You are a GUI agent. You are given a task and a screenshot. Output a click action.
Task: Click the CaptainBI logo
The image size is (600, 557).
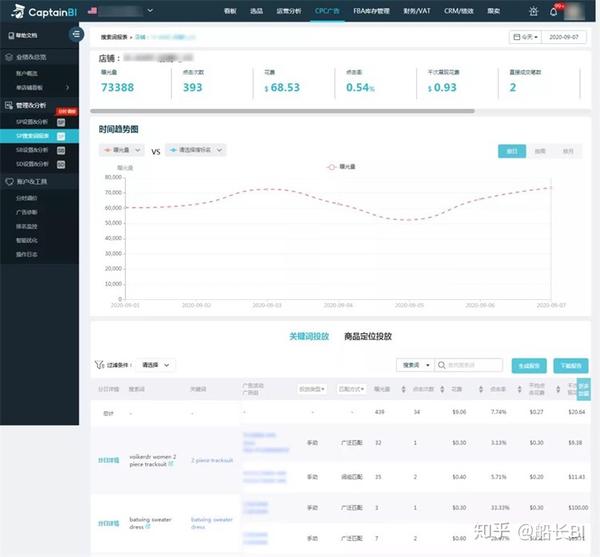point(43,11)
